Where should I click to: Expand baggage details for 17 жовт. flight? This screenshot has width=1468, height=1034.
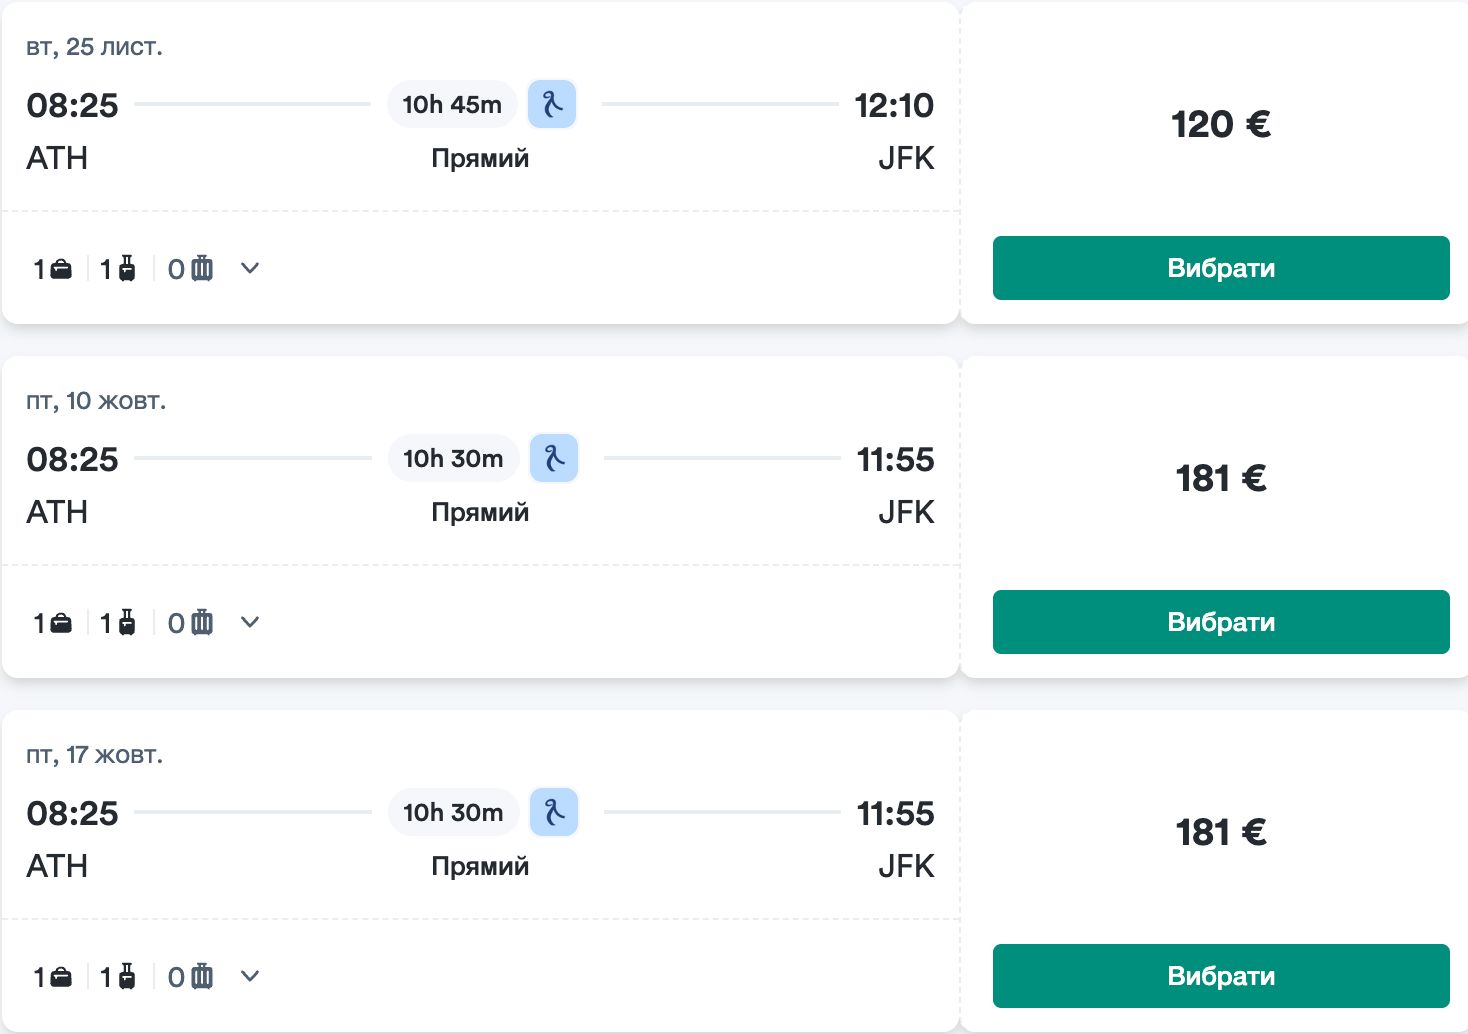250,976
